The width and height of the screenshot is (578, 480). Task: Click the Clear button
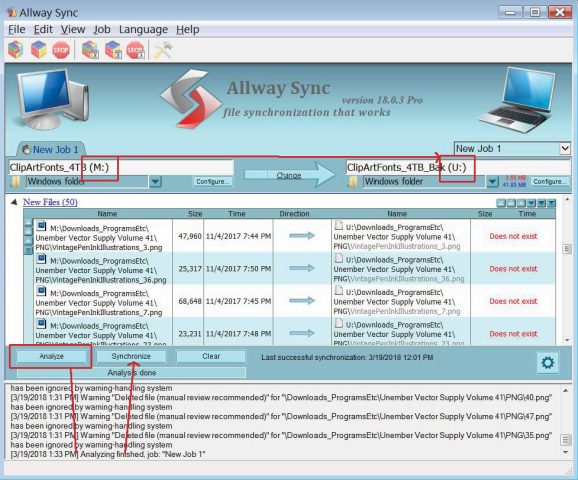coord(211,356)
